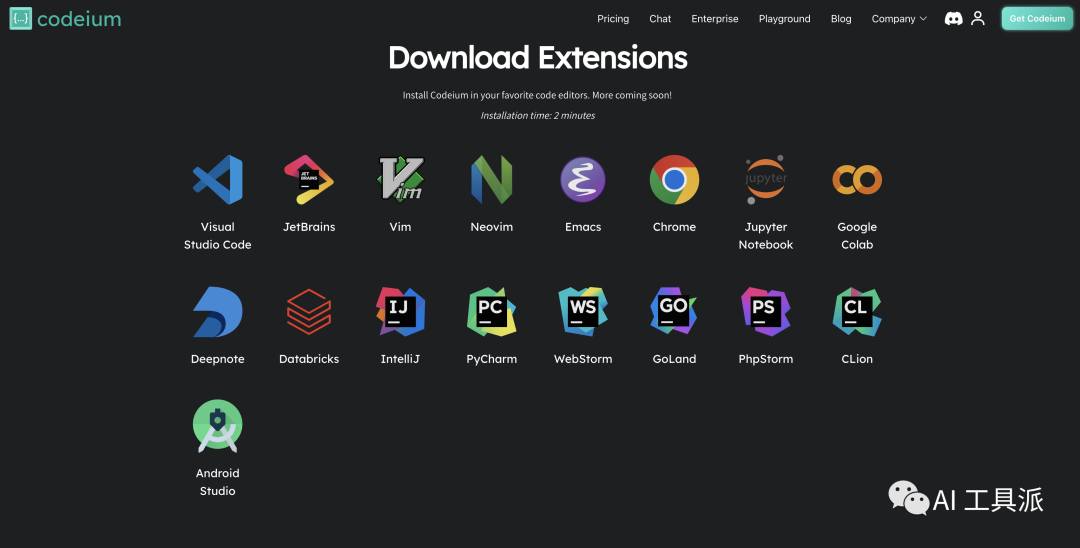
Task: Click the Visual Studio Code icon
Action: click(x=218, y=180)
